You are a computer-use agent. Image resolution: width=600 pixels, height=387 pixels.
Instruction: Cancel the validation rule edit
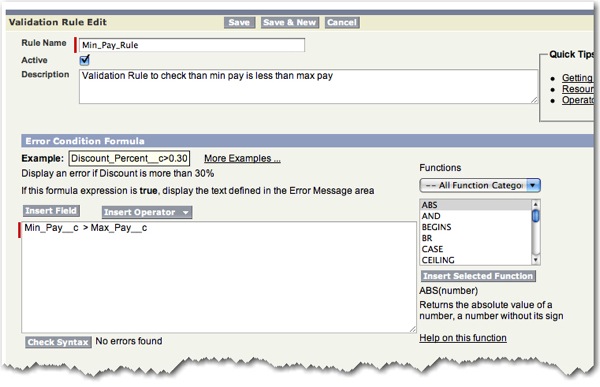click(342, 23)
